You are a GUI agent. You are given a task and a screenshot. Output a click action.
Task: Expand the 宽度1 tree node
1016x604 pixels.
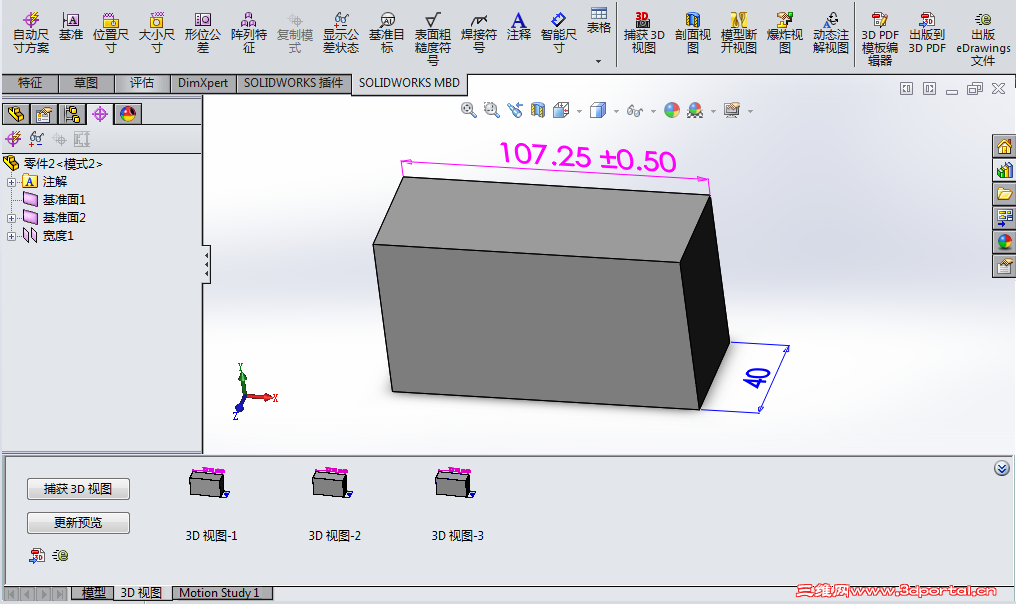(11, 237)
